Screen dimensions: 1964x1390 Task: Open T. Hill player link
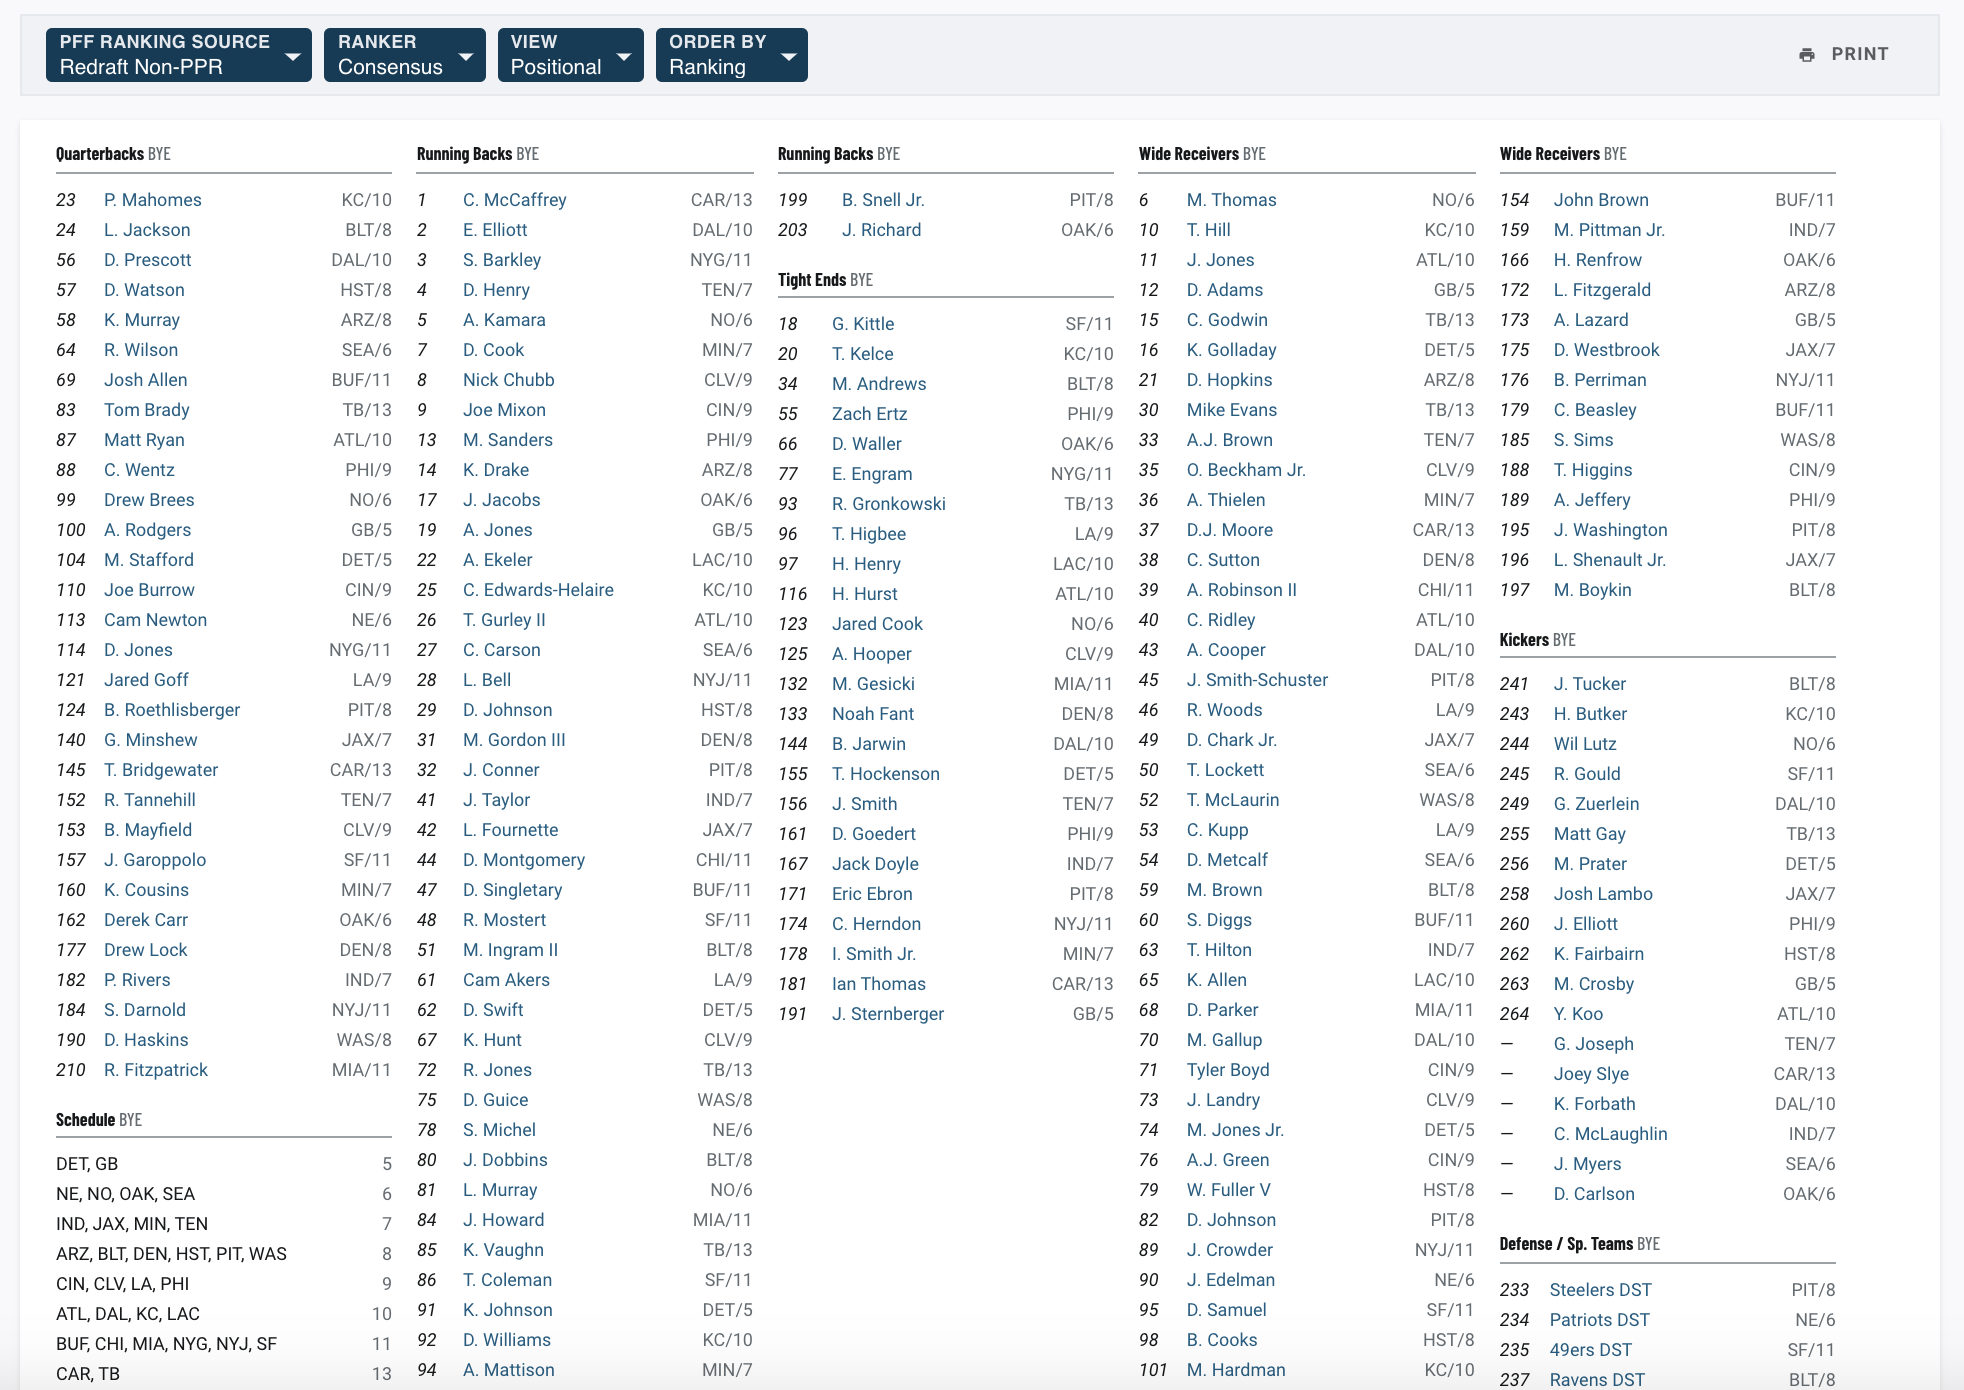pyautogui.click(x=1209, y=230)
